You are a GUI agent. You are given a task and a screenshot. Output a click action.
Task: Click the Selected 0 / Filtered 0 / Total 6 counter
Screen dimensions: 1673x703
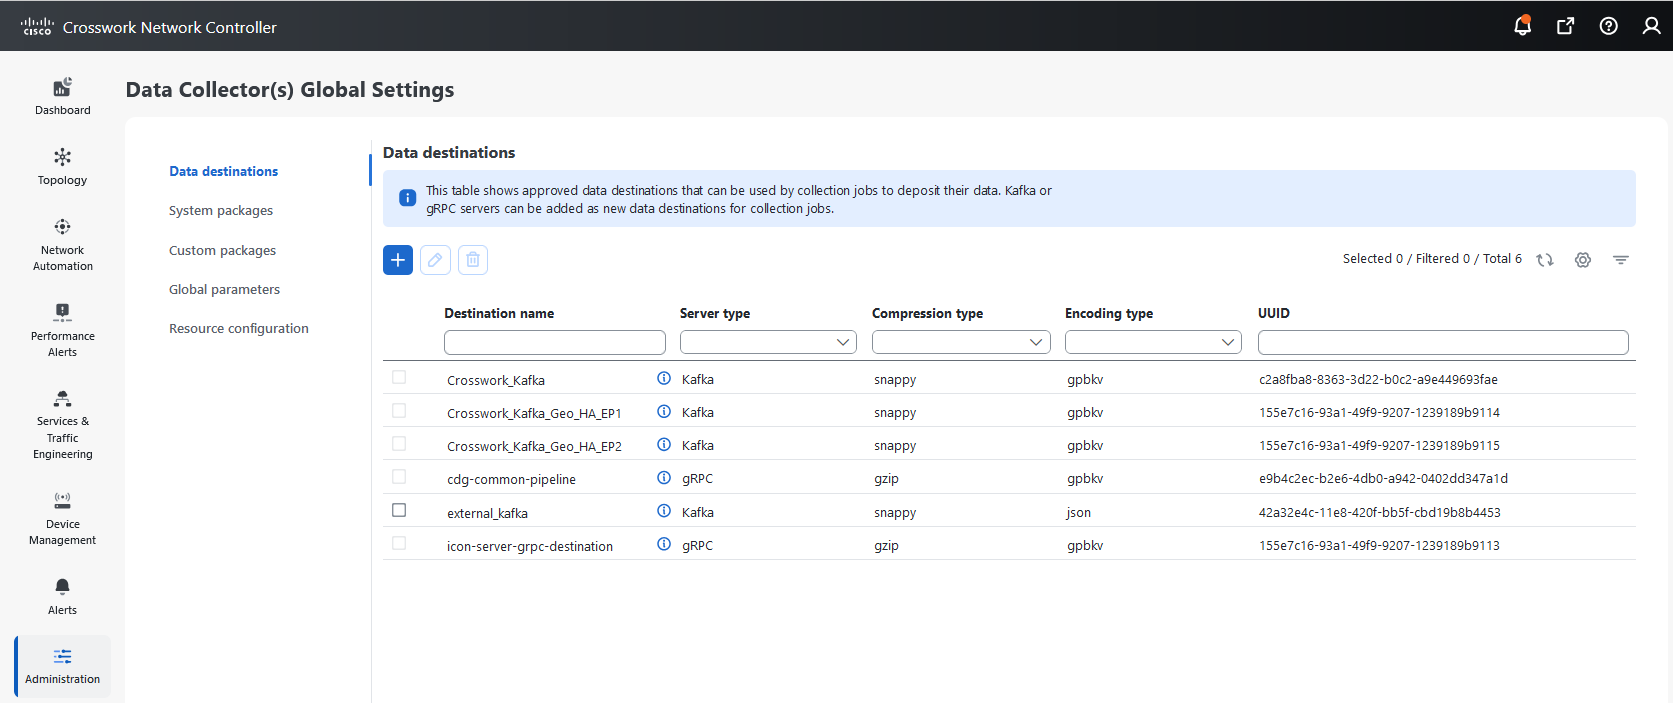(x=1432, y=259)
